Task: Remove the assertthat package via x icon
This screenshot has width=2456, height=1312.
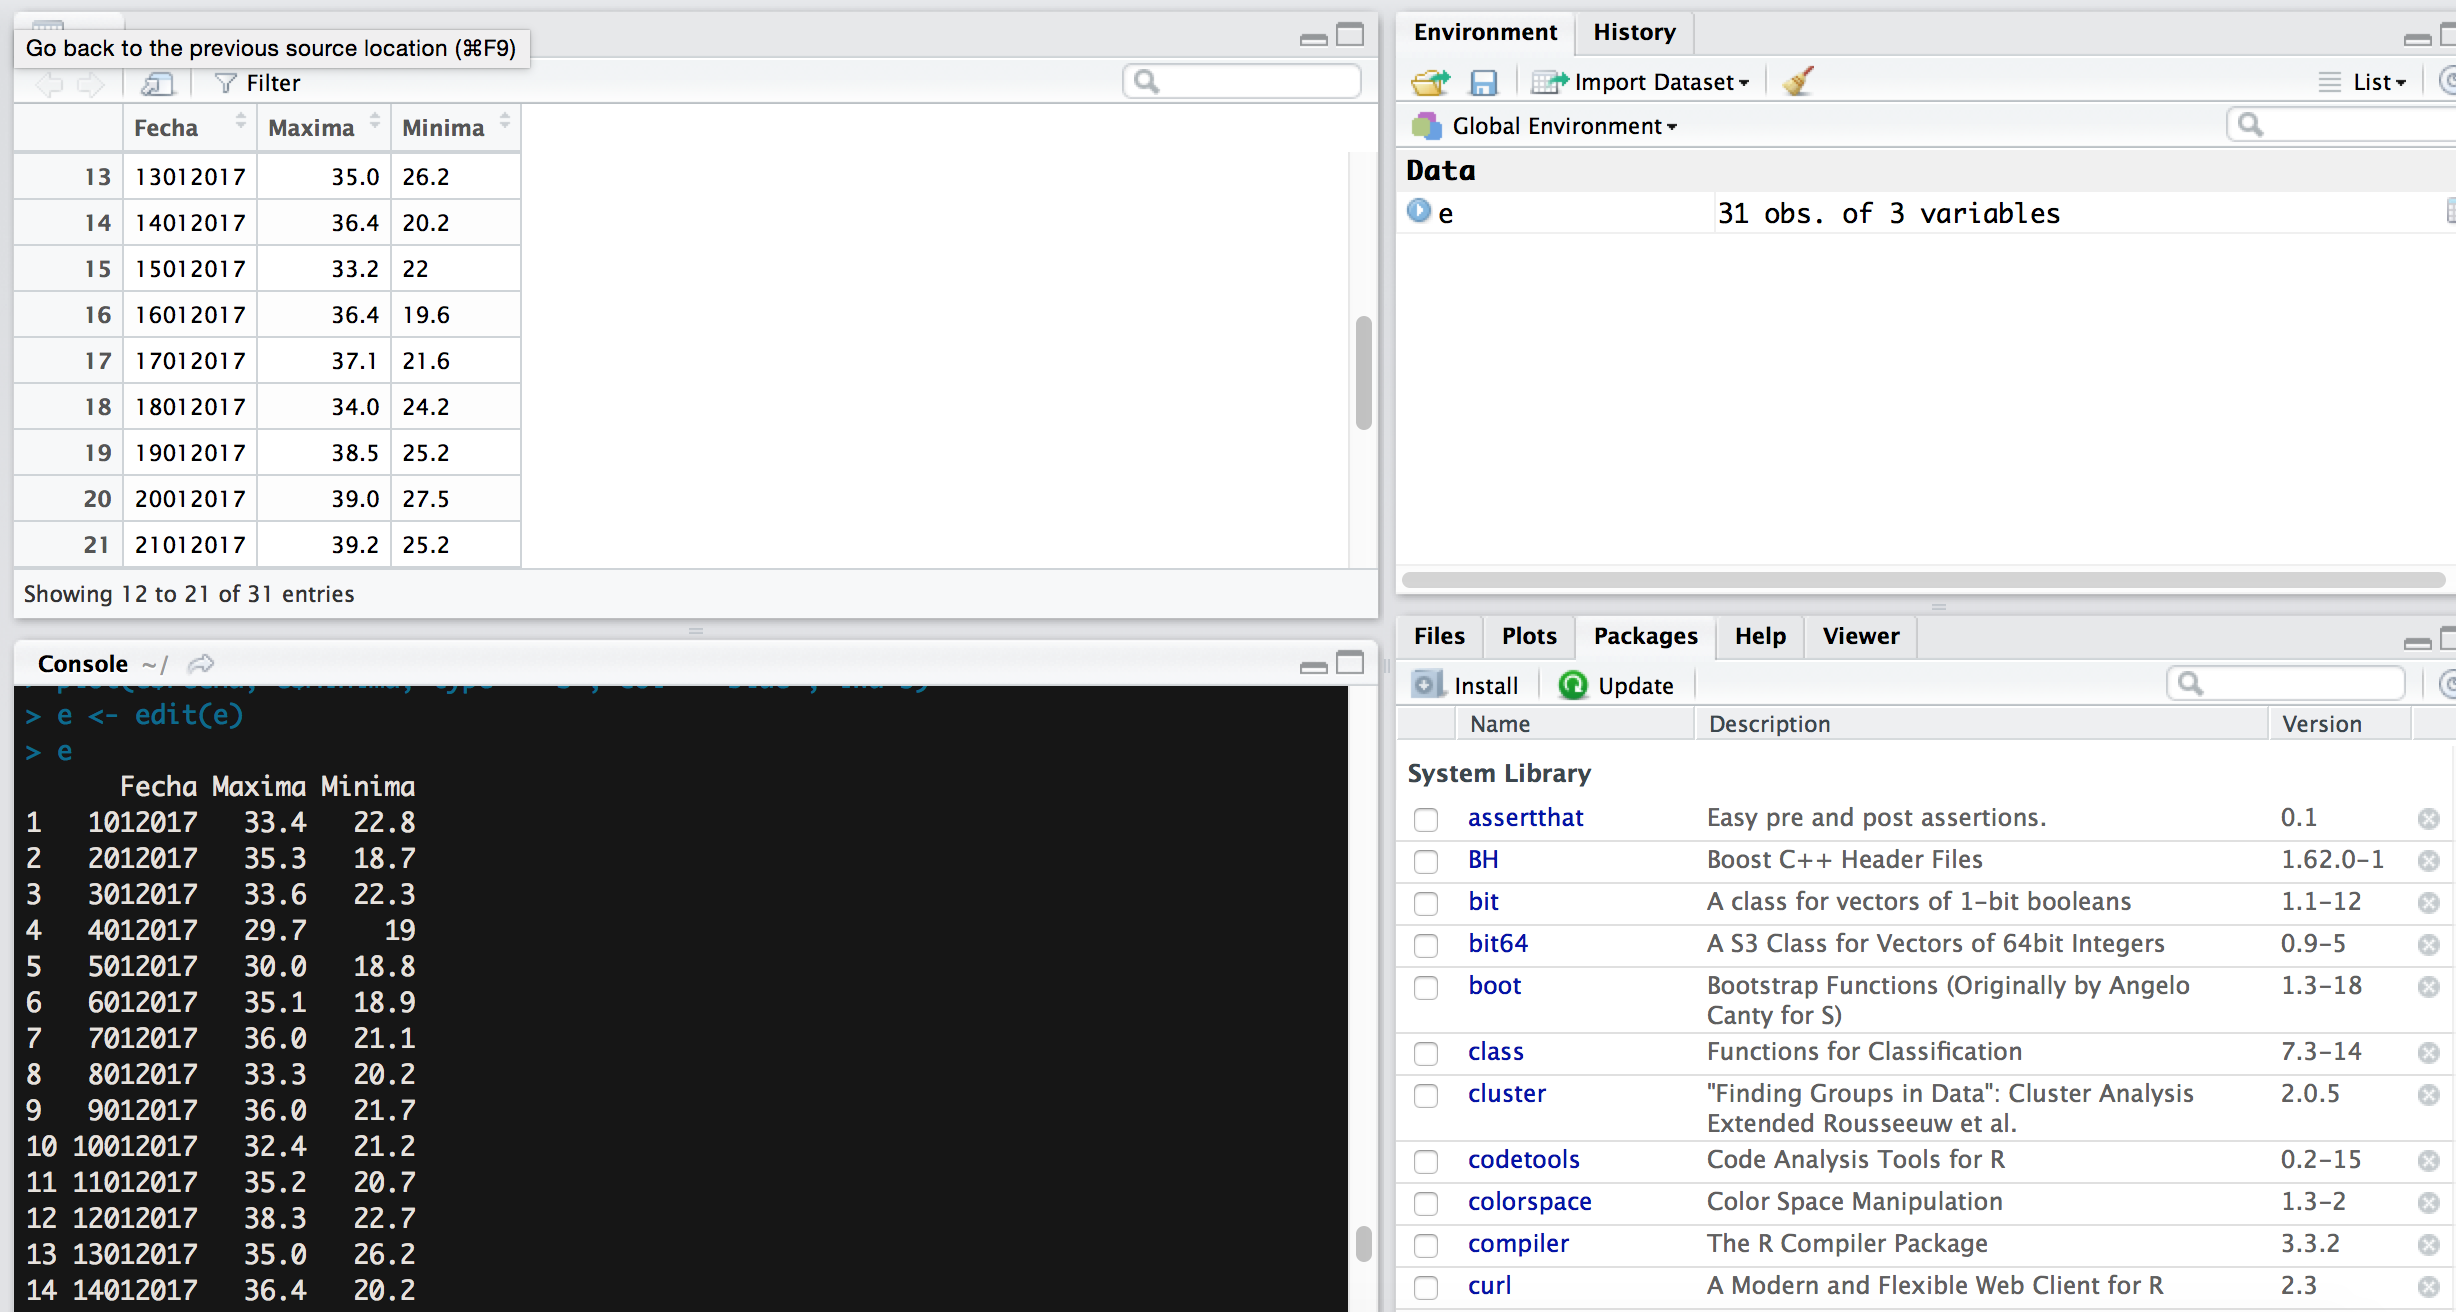Action: tap(2428, 819)
